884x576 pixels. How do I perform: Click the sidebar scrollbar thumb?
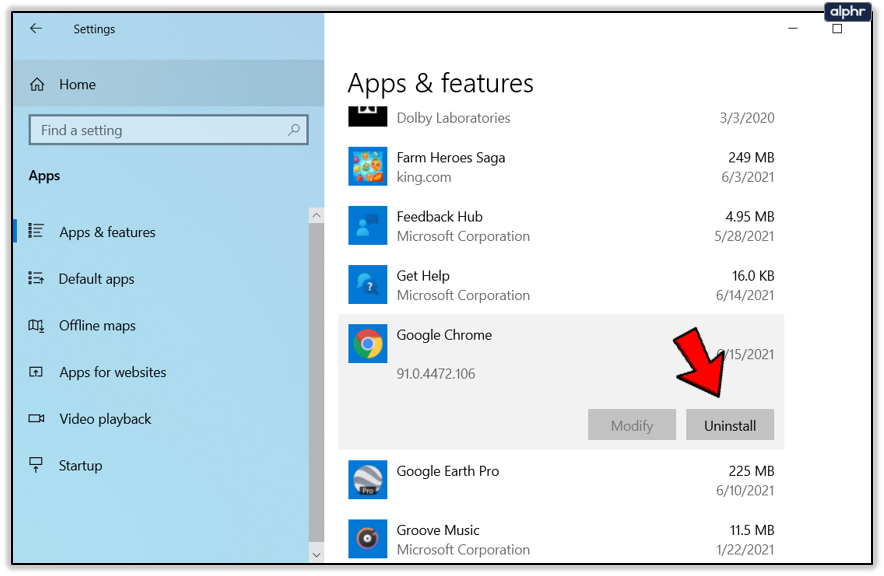click(x=316, y=384)
